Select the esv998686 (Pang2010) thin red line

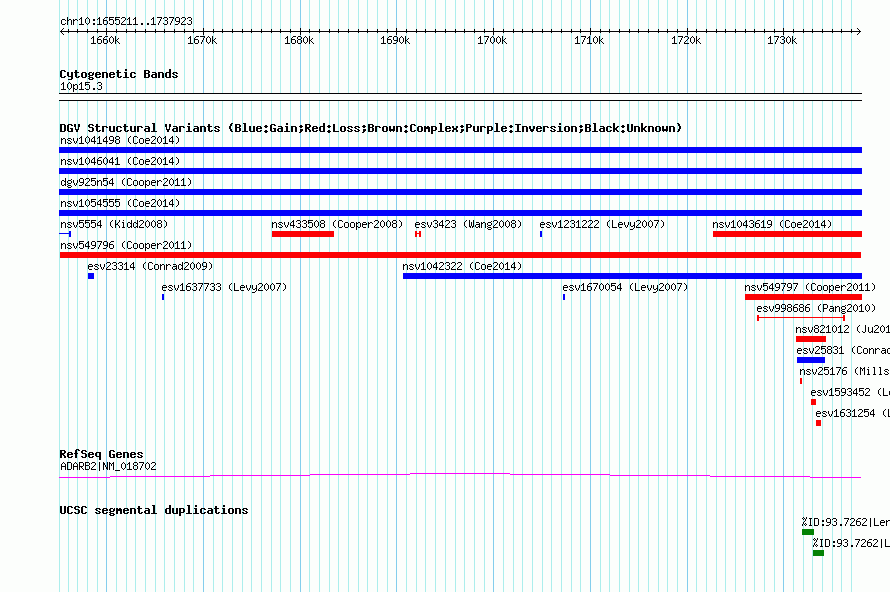pos(801,318)
